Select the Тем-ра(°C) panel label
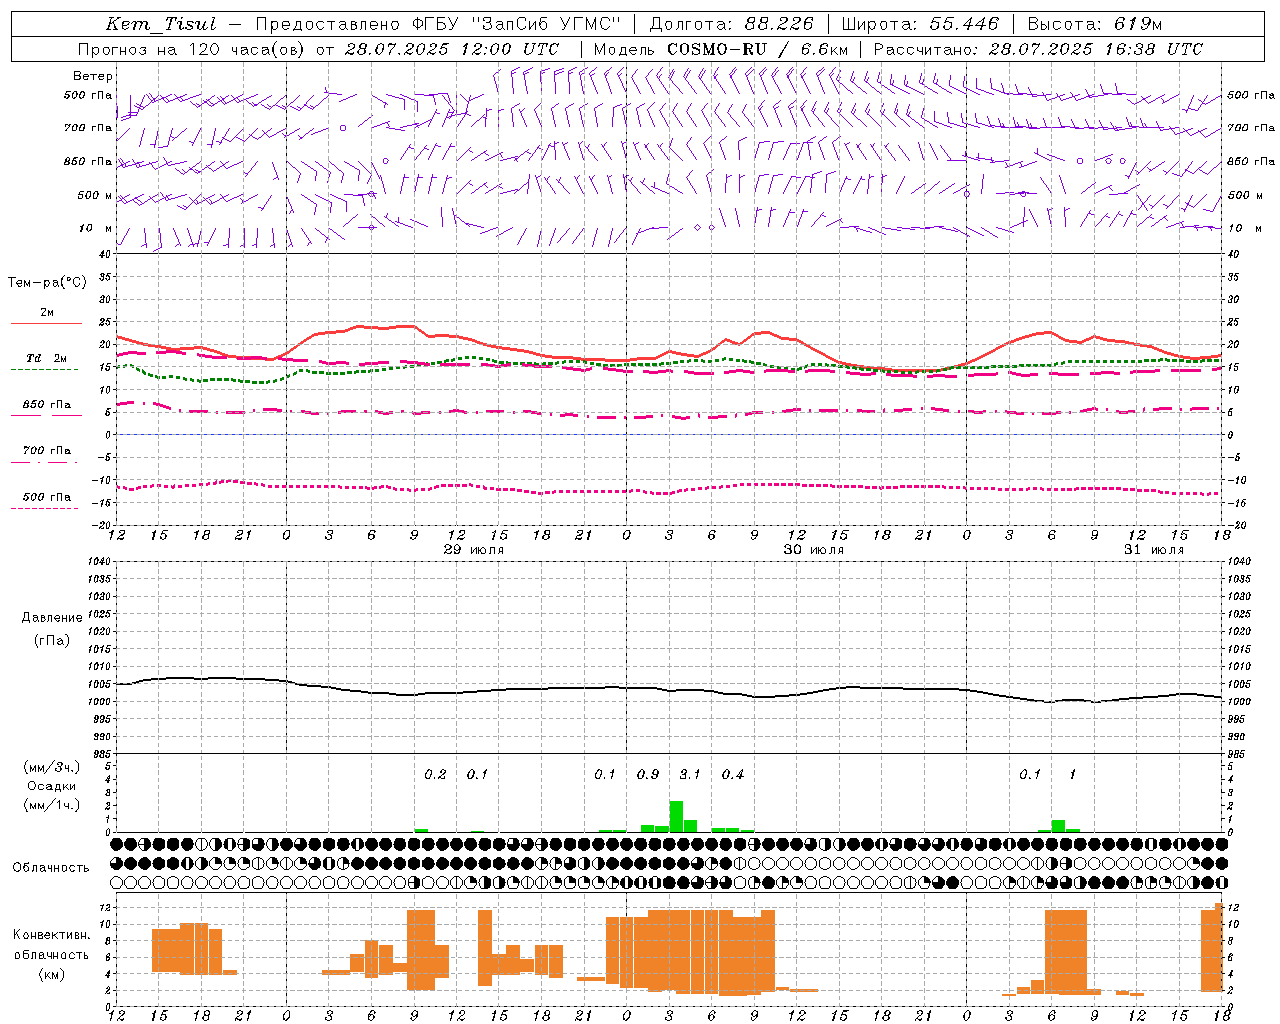Viewport: 1280px width, 1024px height. 47,283
